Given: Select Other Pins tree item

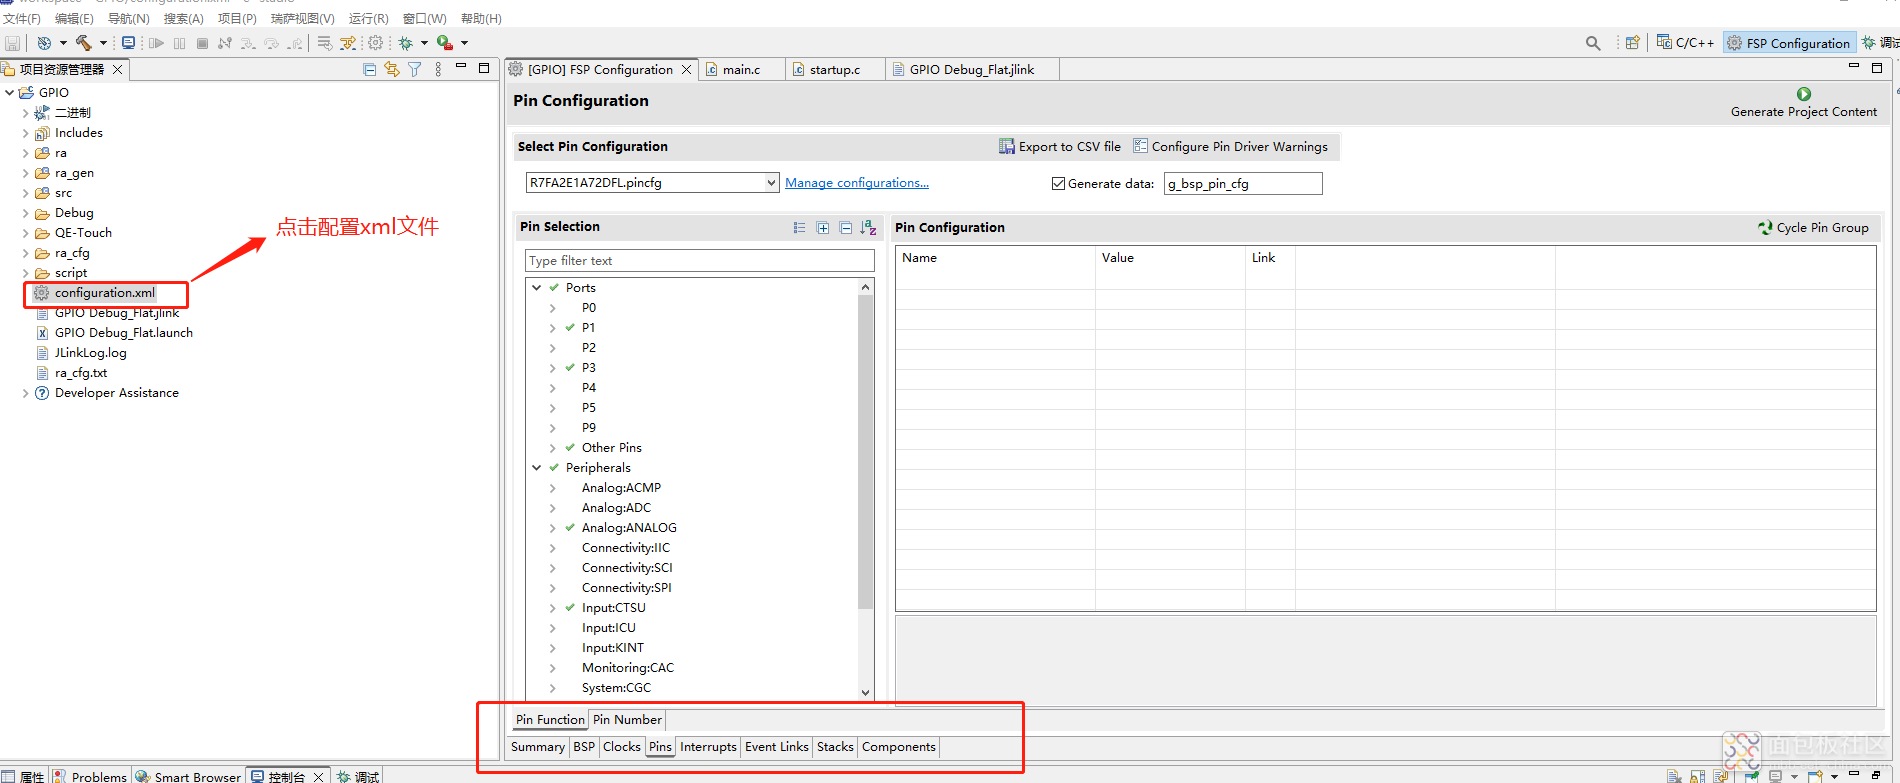Looking at the screenshot, I should pyautogui.click(x=612, y=448).
